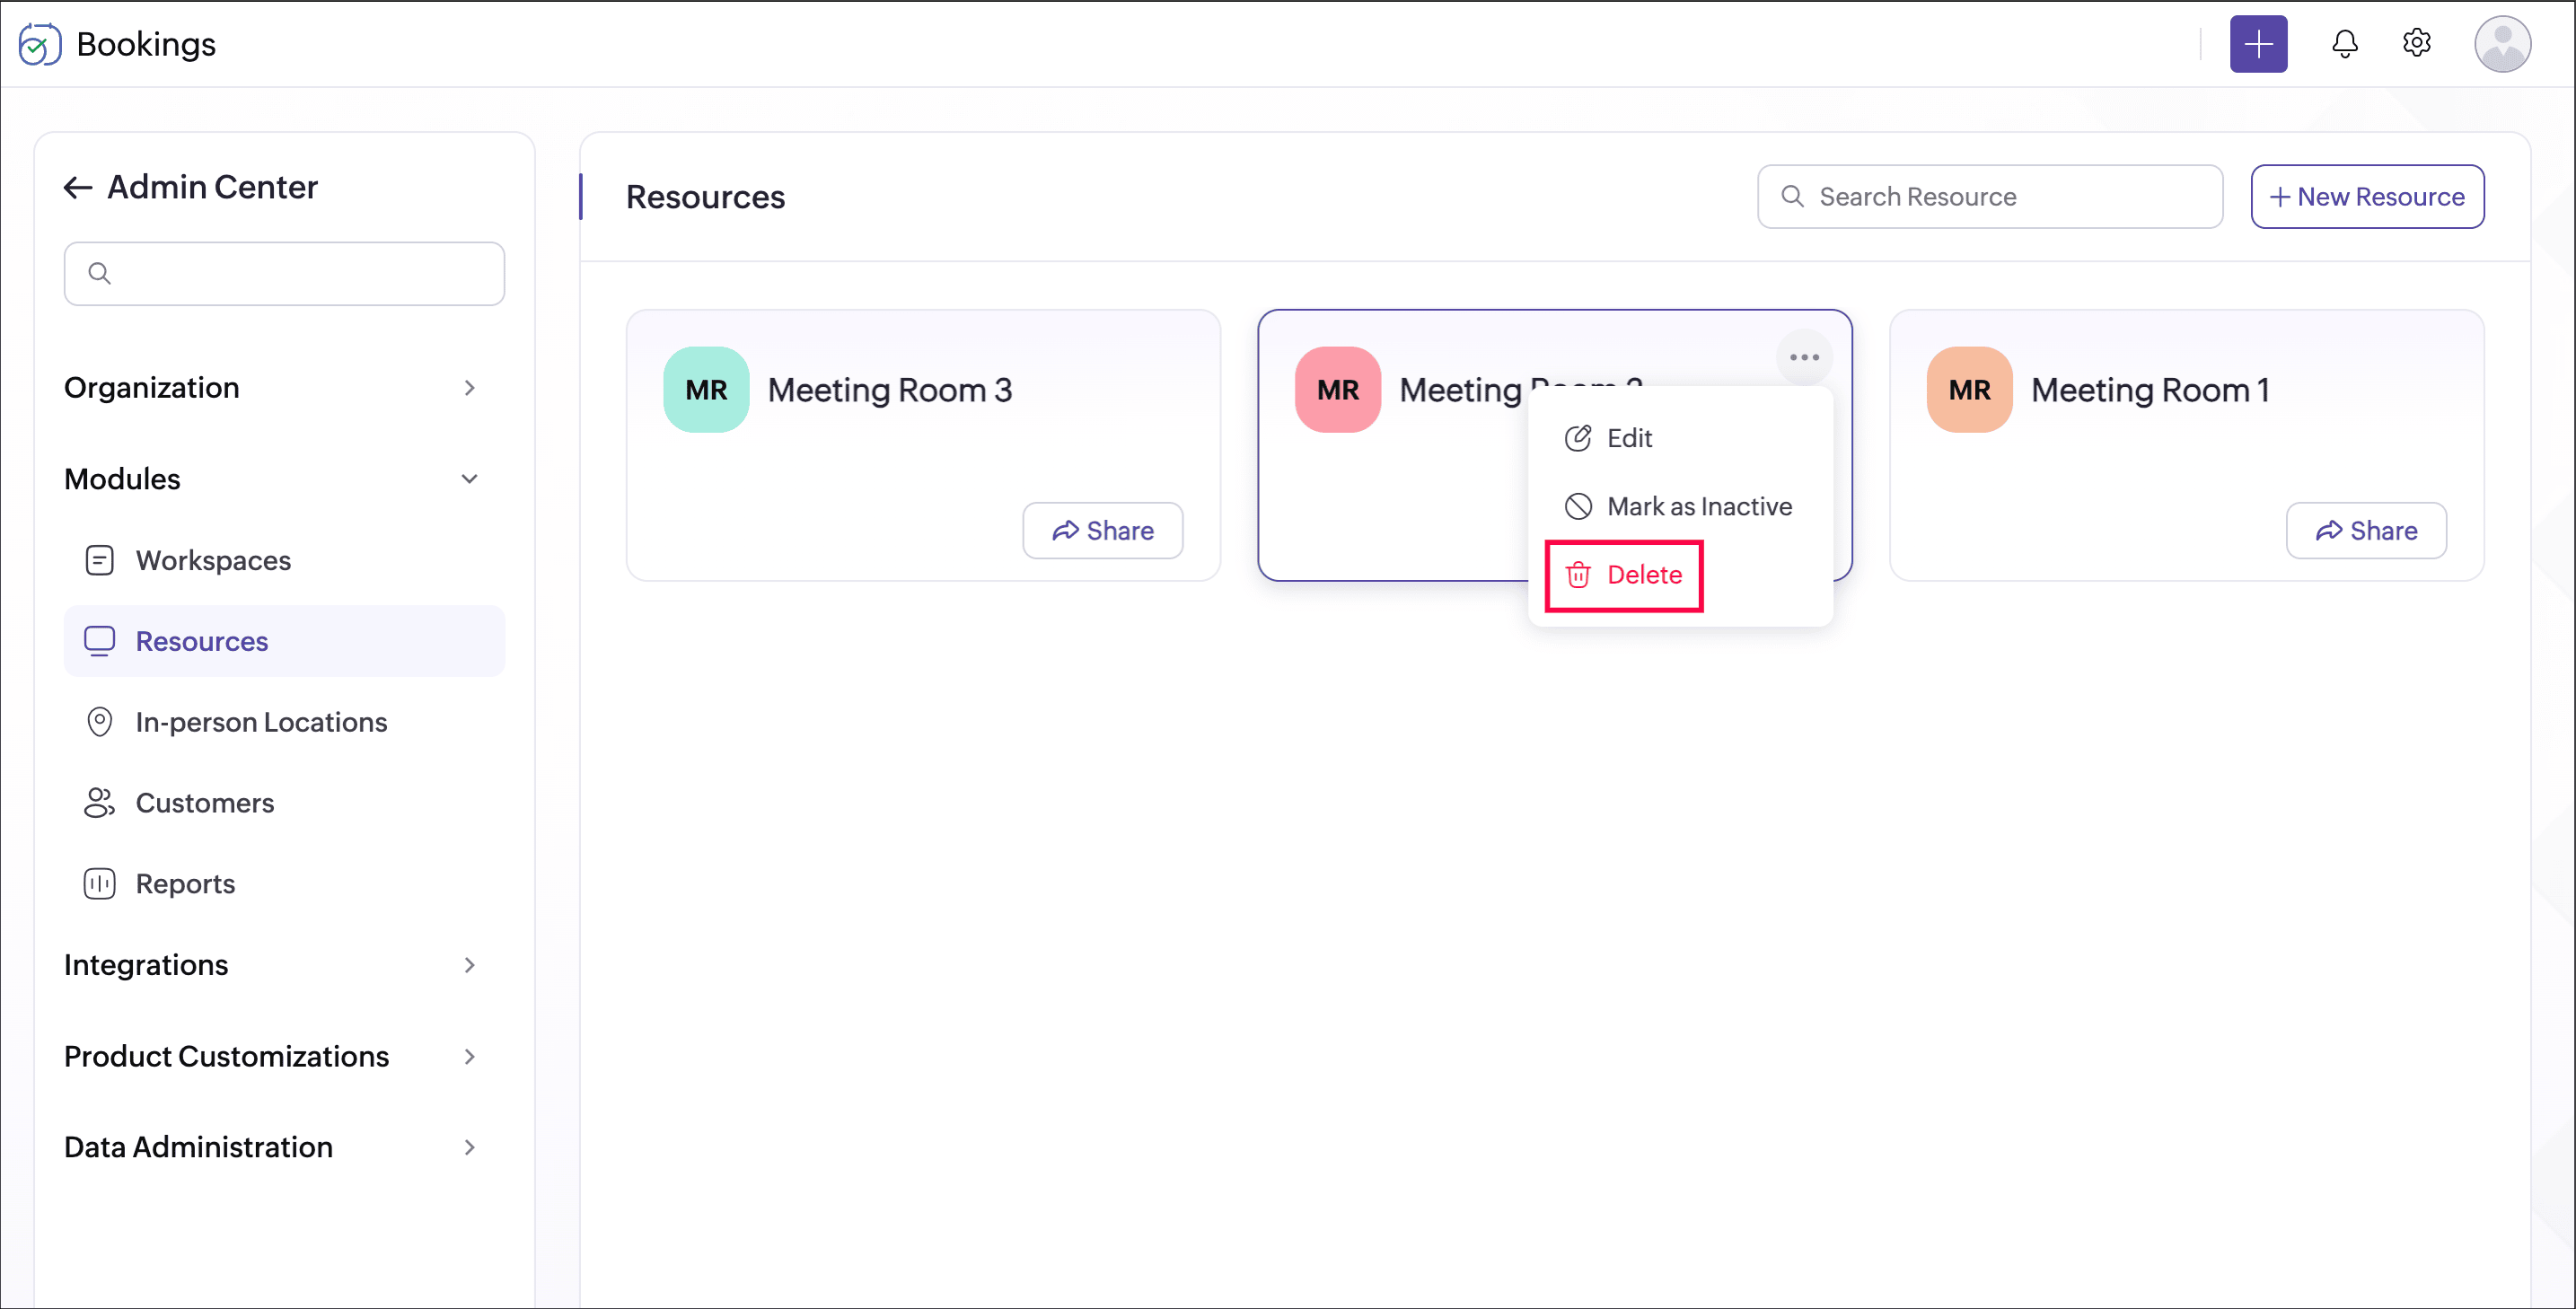
Task: Click the three-dot menu on Meeting Room 2
Action: click(x=1804, y=357)
